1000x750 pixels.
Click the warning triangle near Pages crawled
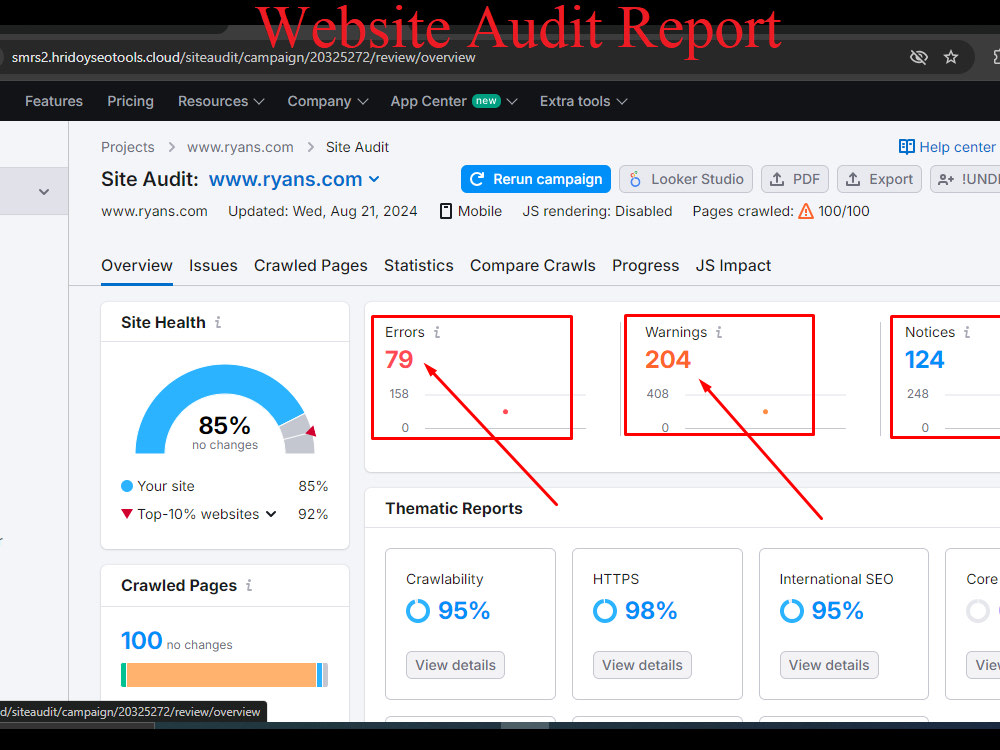click(806, 211)
